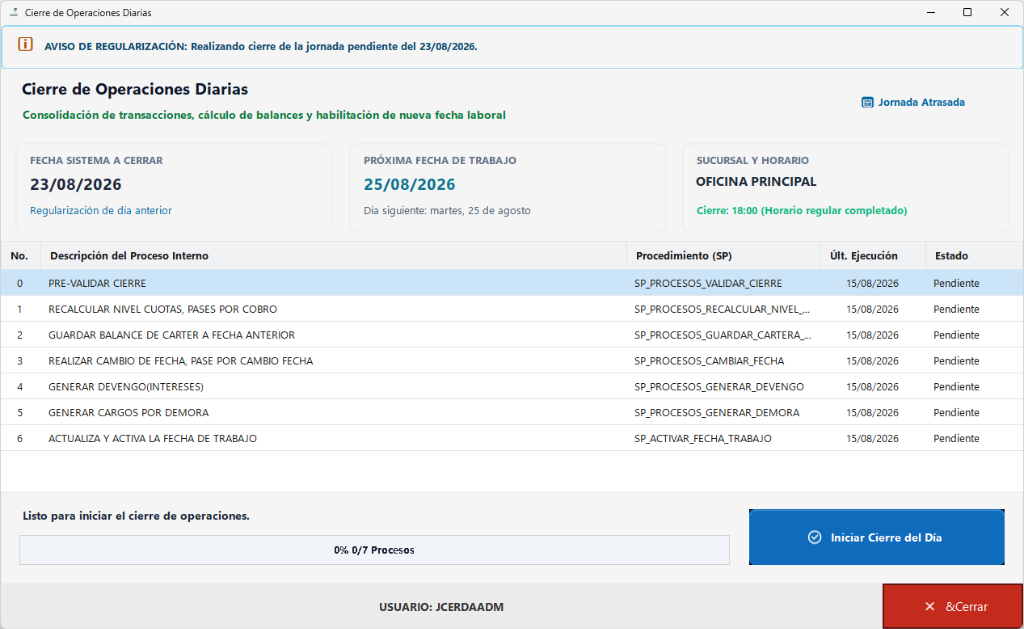Select the GENERAR CARGOS POR DEMORA description

click(129, 412)
